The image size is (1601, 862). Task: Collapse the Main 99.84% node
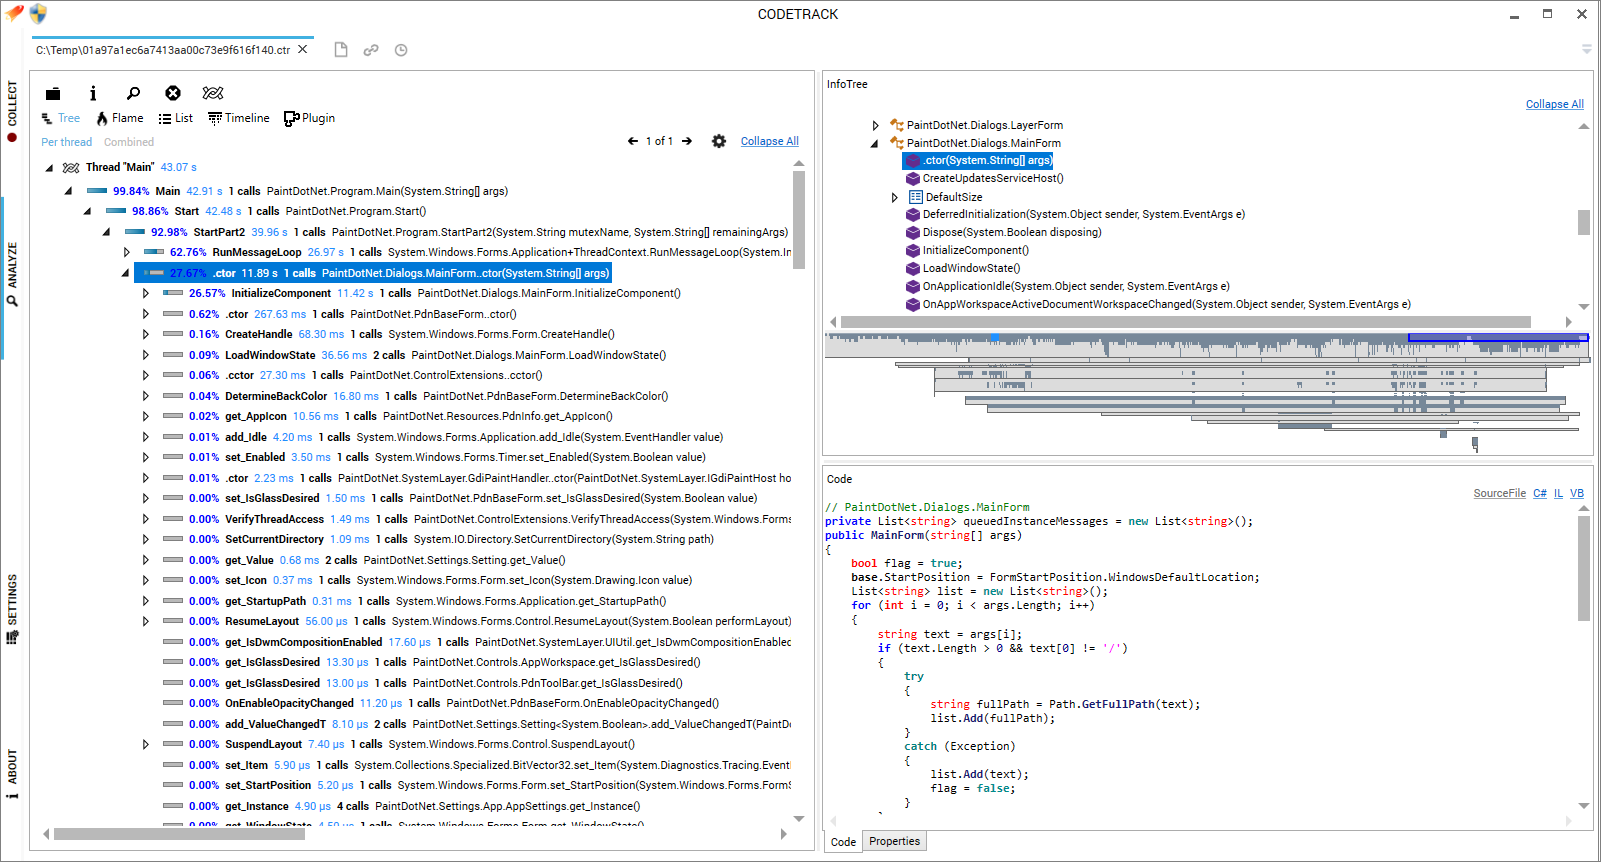pyautogui.click(x=68, y=191)
